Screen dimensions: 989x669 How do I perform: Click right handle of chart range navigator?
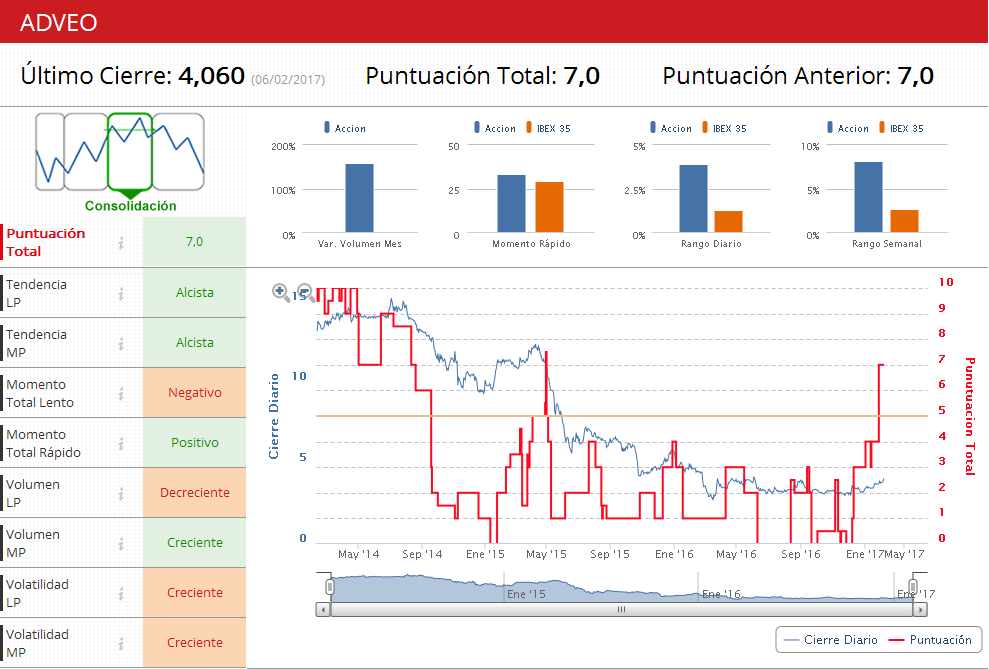913,587
